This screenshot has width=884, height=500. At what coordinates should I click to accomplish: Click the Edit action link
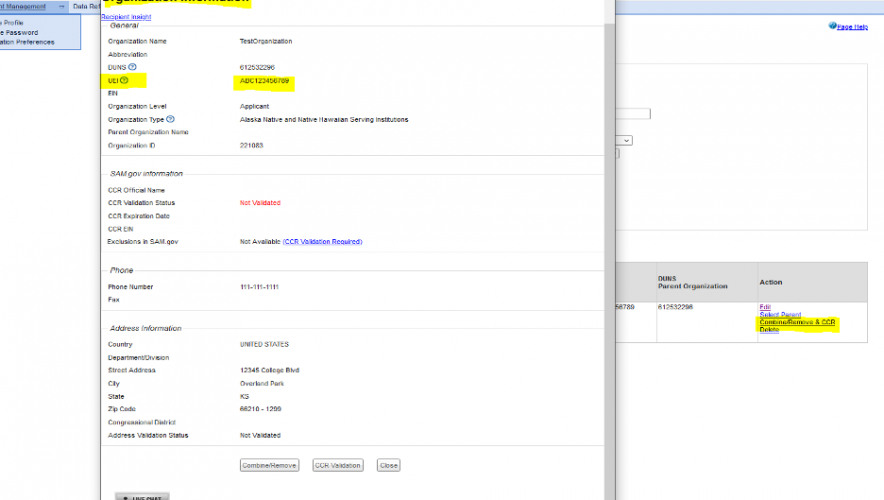(765, 307)
